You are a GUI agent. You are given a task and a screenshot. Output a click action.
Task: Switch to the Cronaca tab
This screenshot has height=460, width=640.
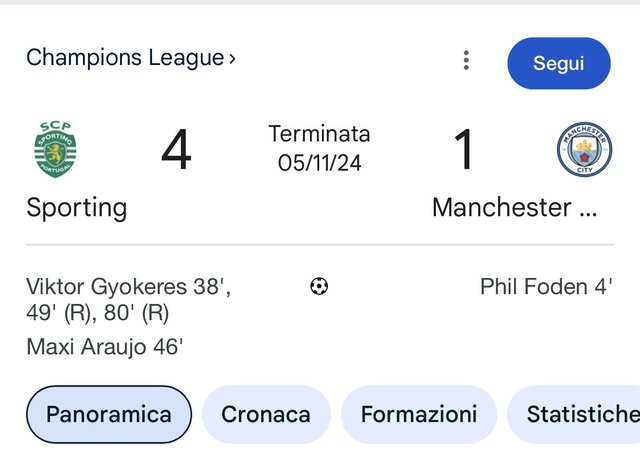pos(266,414)
